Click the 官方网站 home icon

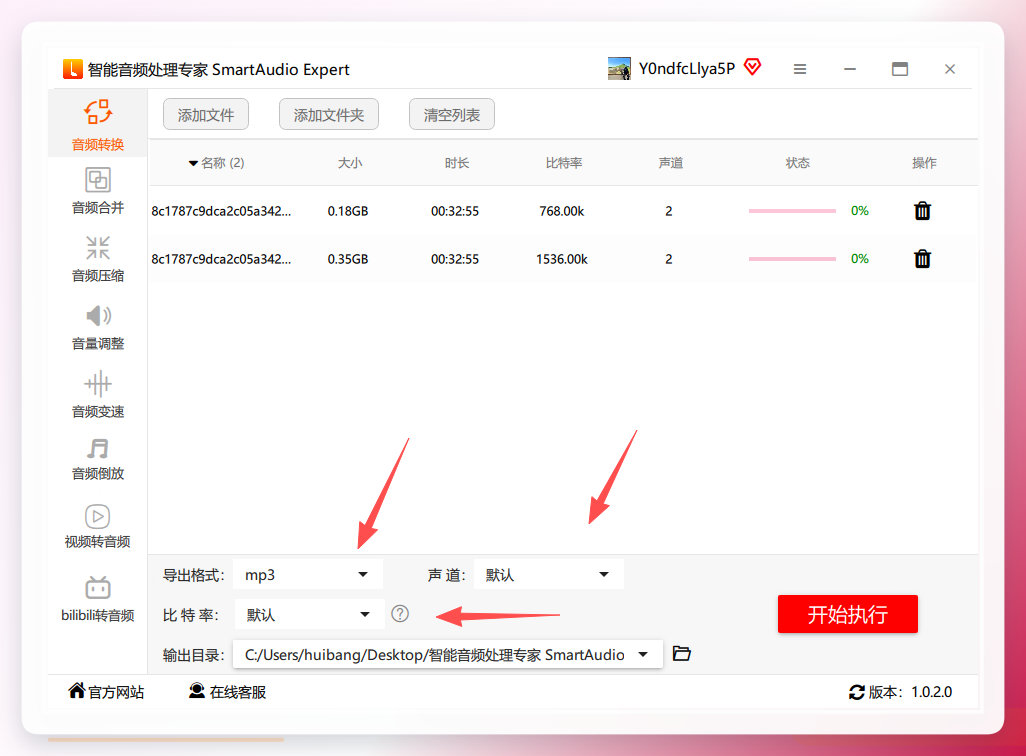(77, 691)
